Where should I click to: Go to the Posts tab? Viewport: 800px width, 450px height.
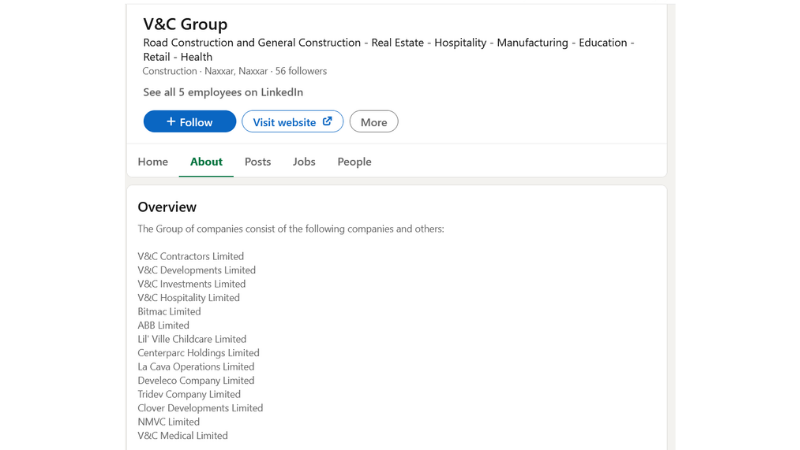[258, 162]
